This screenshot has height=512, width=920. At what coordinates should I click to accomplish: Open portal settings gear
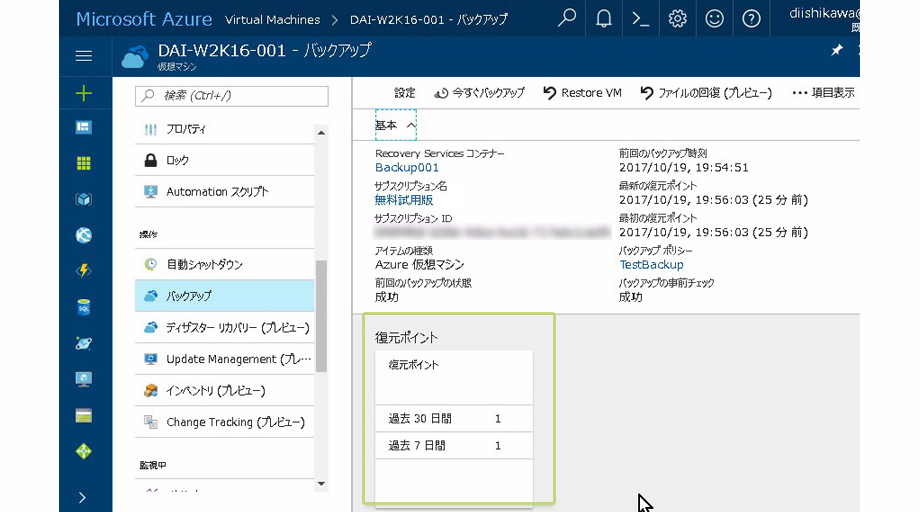[x=677, y=19]
